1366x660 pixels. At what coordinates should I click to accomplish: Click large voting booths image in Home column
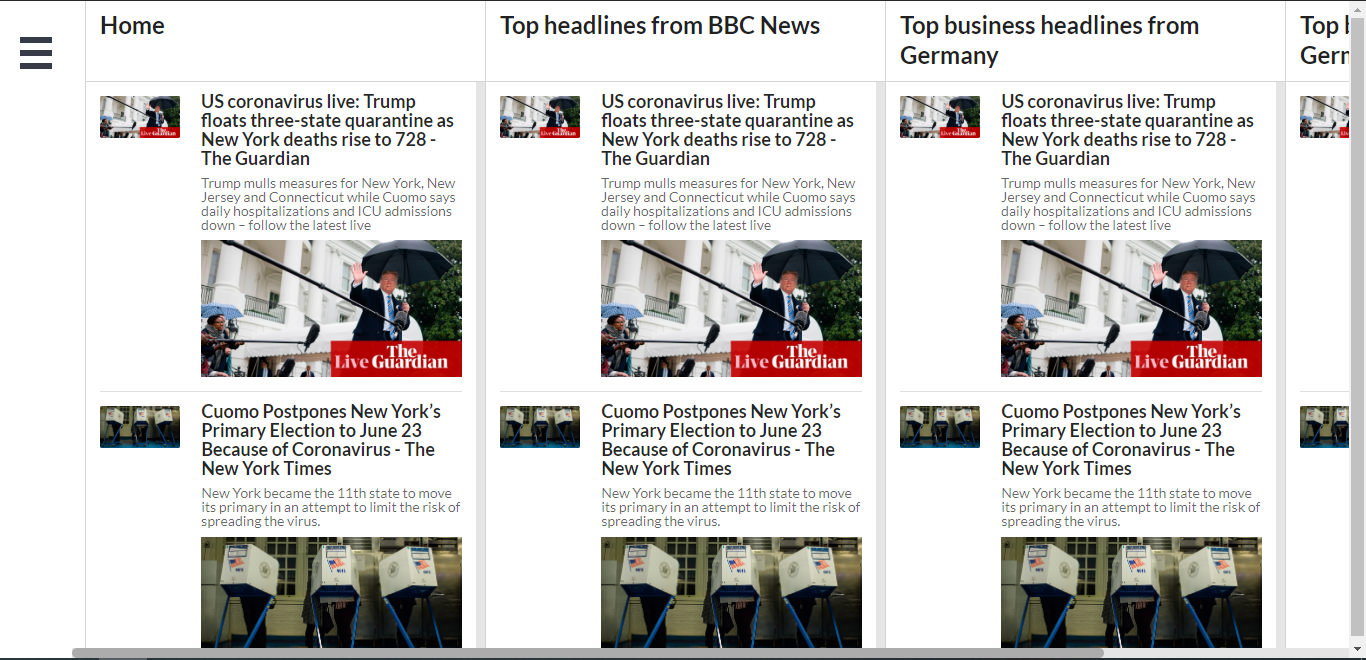pyautogui.click(x=331, y=592)
